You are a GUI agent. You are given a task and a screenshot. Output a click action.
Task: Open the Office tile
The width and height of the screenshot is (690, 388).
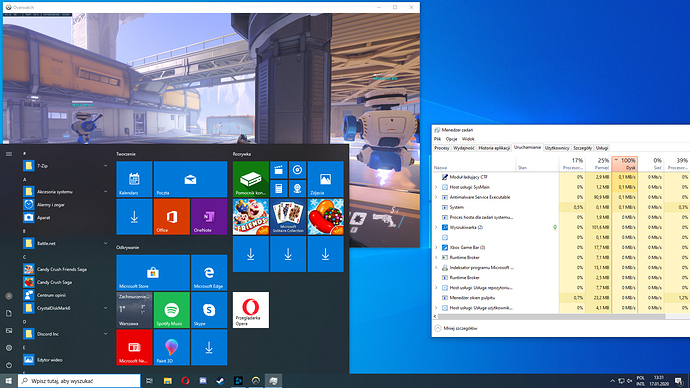tap(172, 216)
